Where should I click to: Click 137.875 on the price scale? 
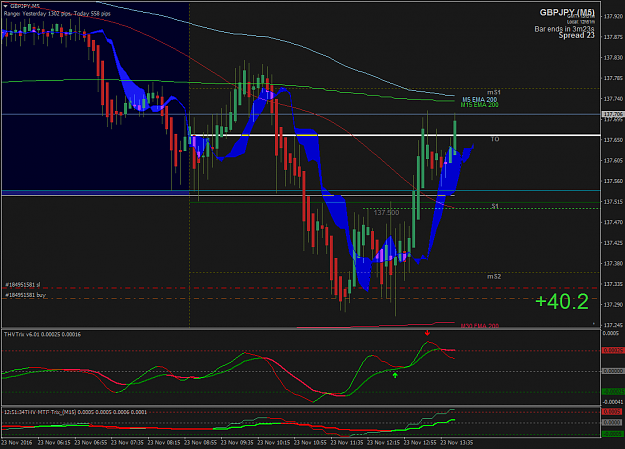tap(613, 37)
